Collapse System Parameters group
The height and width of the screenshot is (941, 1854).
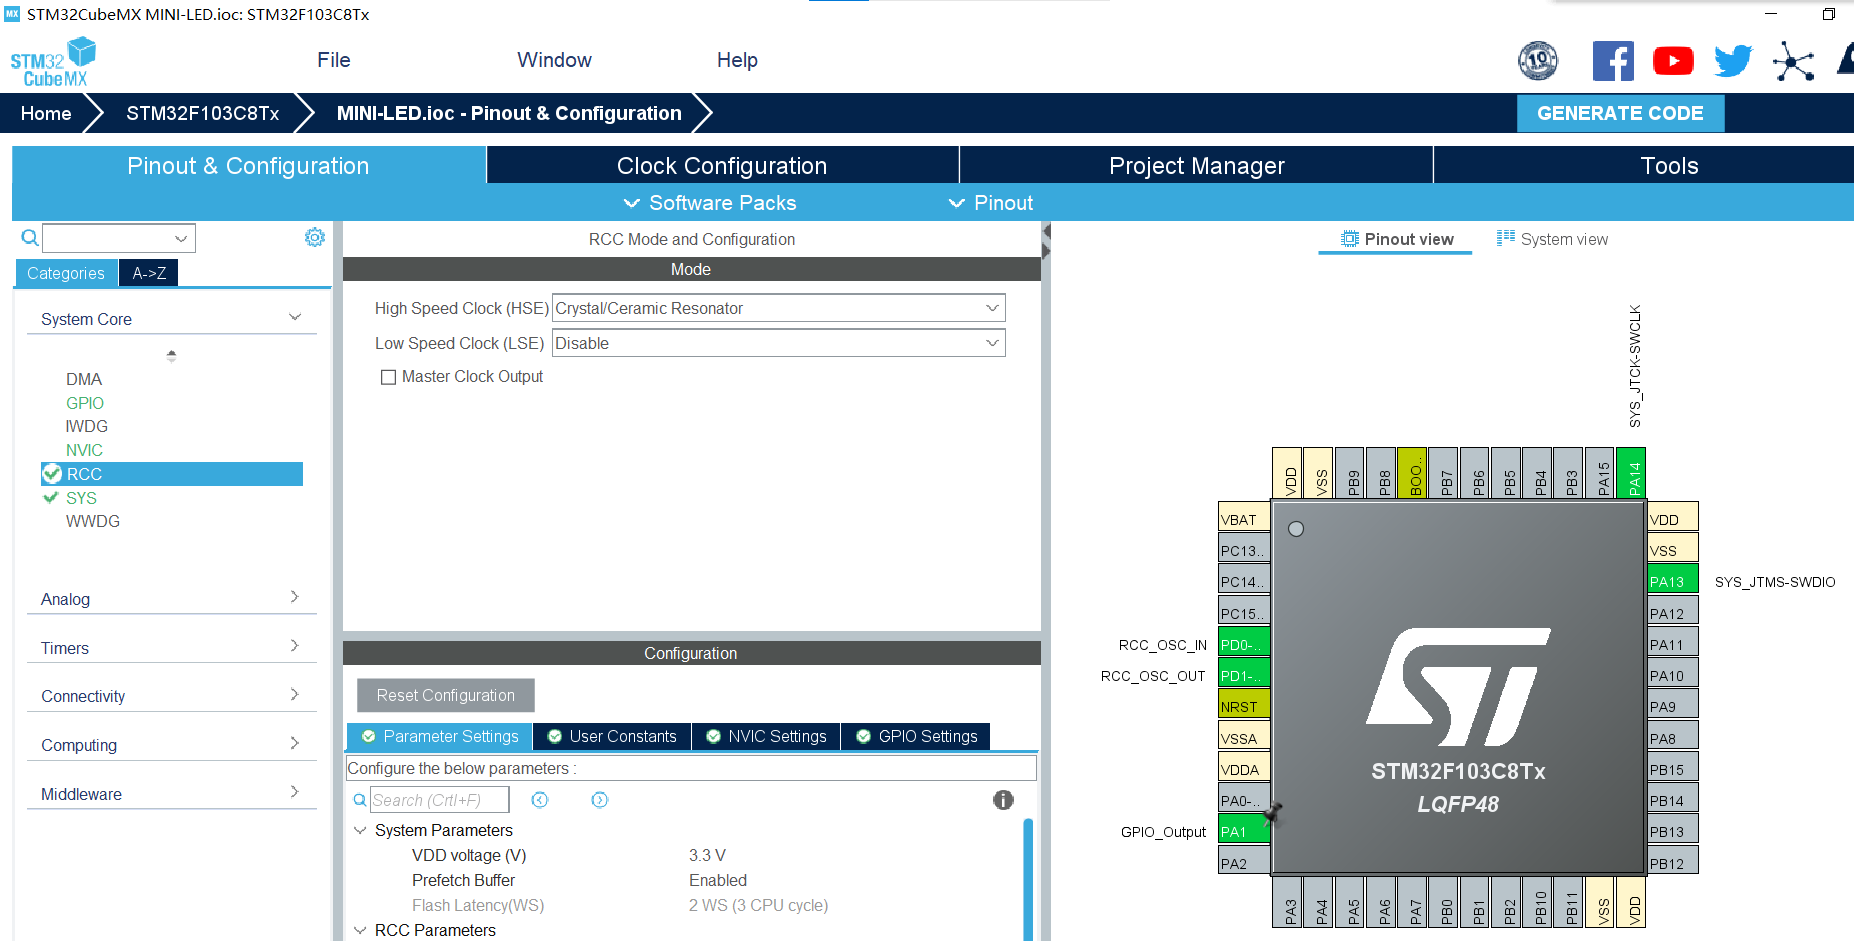coord(360,830)
